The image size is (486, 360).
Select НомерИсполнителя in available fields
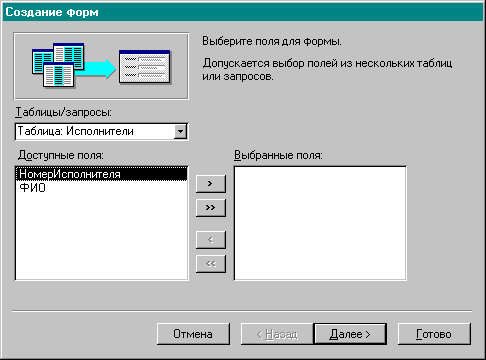tap(101, 174)
